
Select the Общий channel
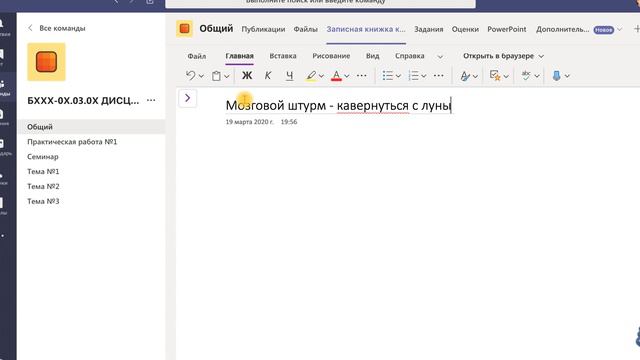91,127
